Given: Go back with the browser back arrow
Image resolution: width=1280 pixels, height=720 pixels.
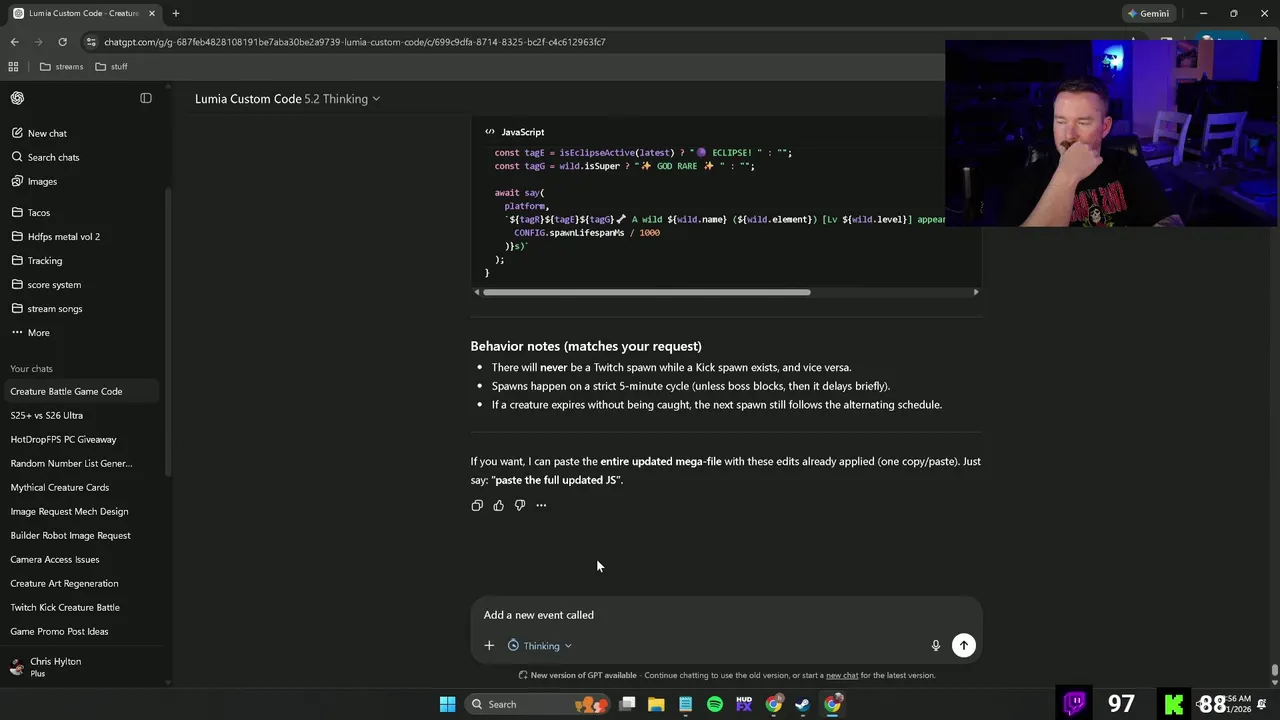Looking at the screenshot, I should coord(14,42).
